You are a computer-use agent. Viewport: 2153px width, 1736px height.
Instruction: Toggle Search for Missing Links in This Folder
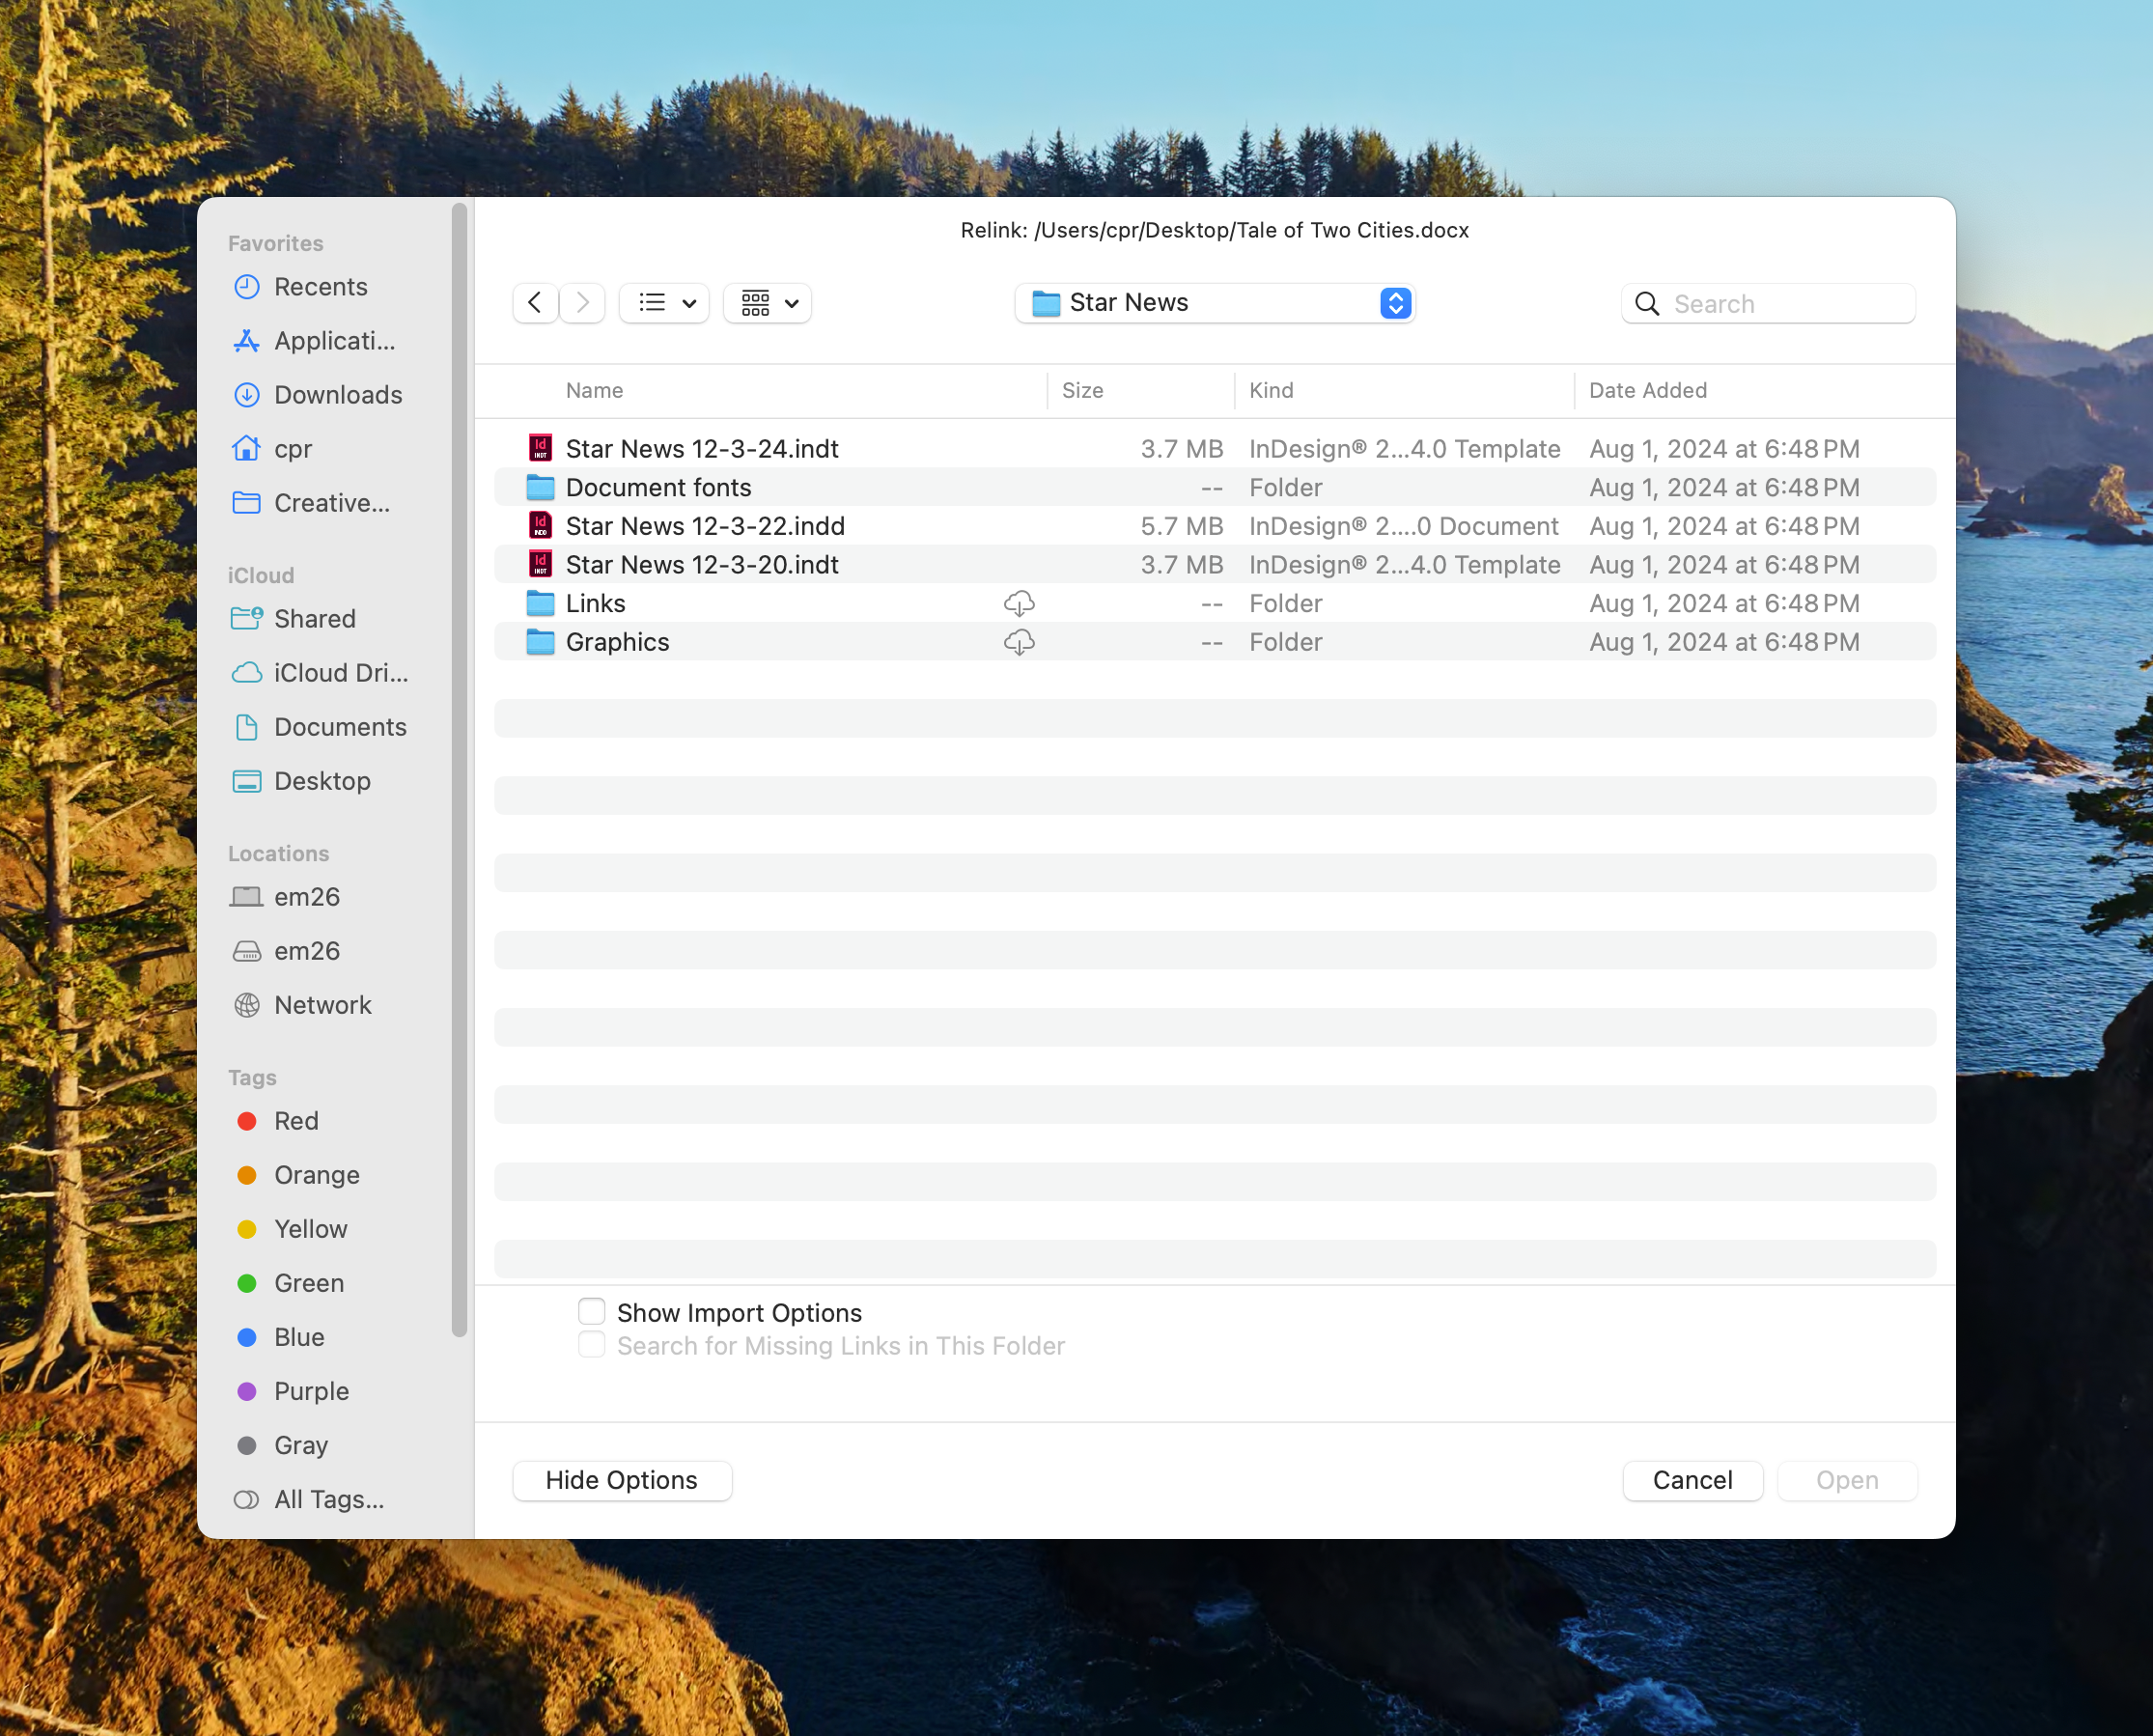click(x=591, y=1346)
